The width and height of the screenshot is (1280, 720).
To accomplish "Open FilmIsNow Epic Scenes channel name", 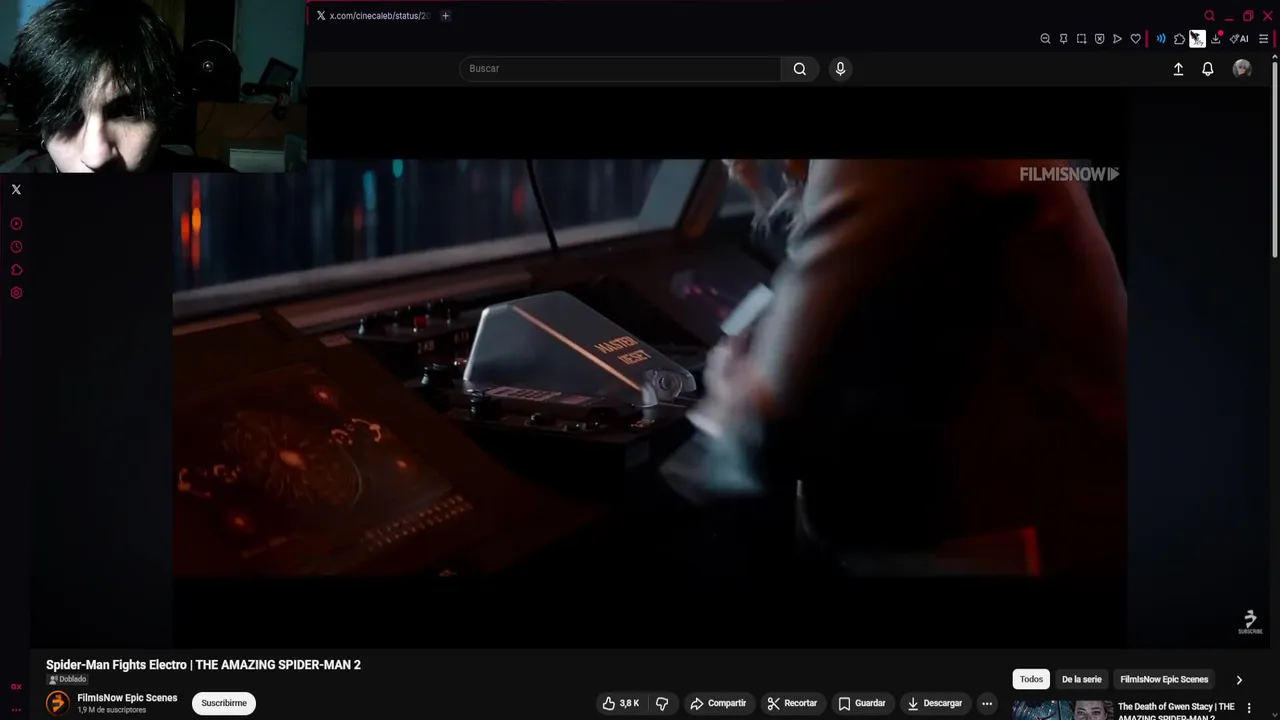I will (x=127, y=698).
